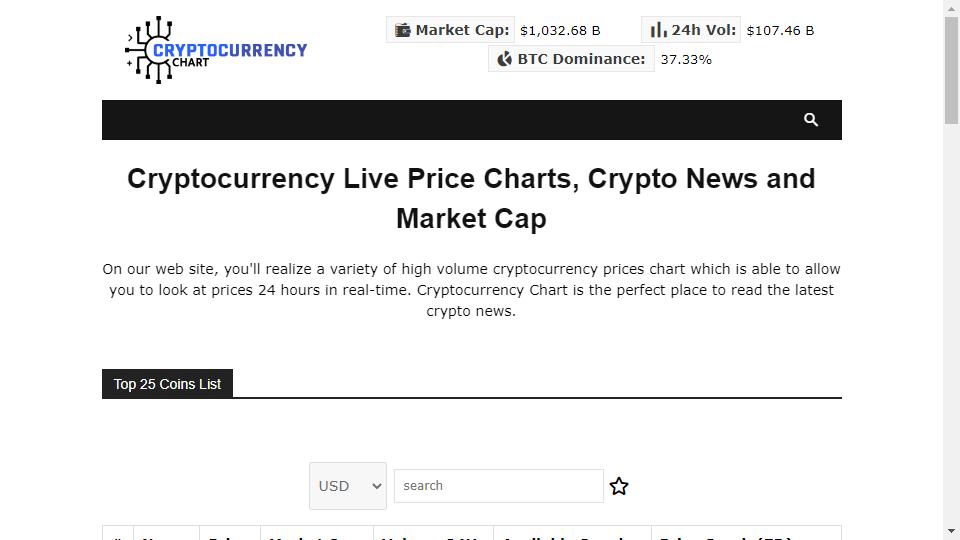Click the Cryptocurrency Chart logo

pos(216,50)
